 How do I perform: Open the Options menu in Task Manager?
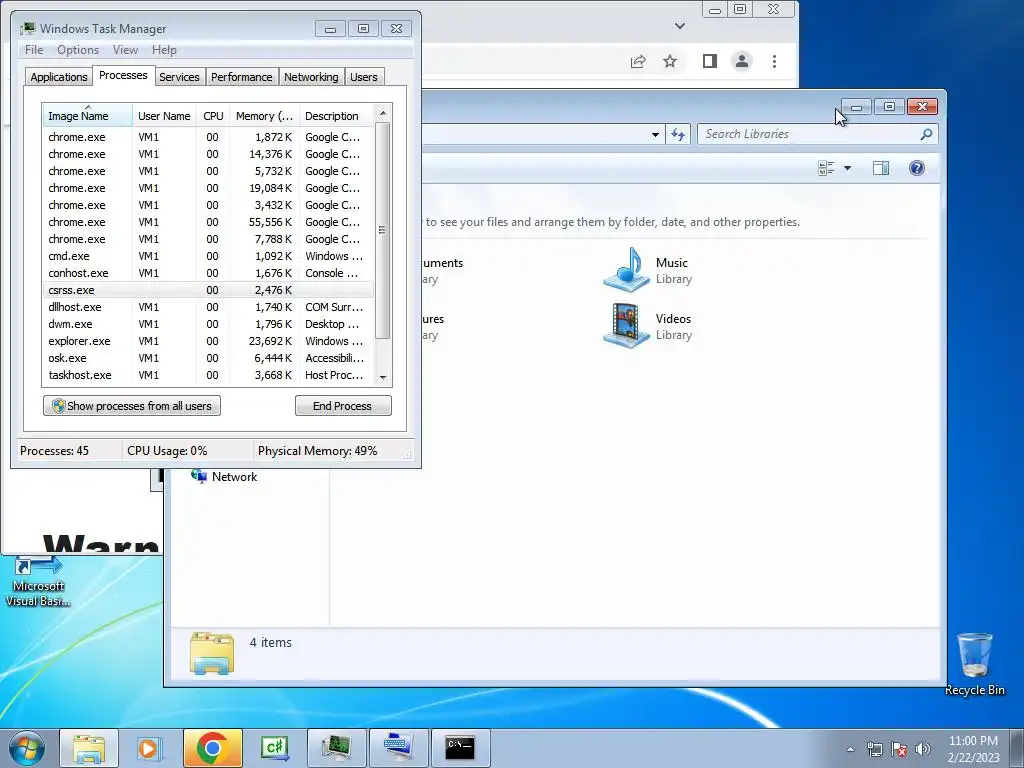(x=78, y=50)
